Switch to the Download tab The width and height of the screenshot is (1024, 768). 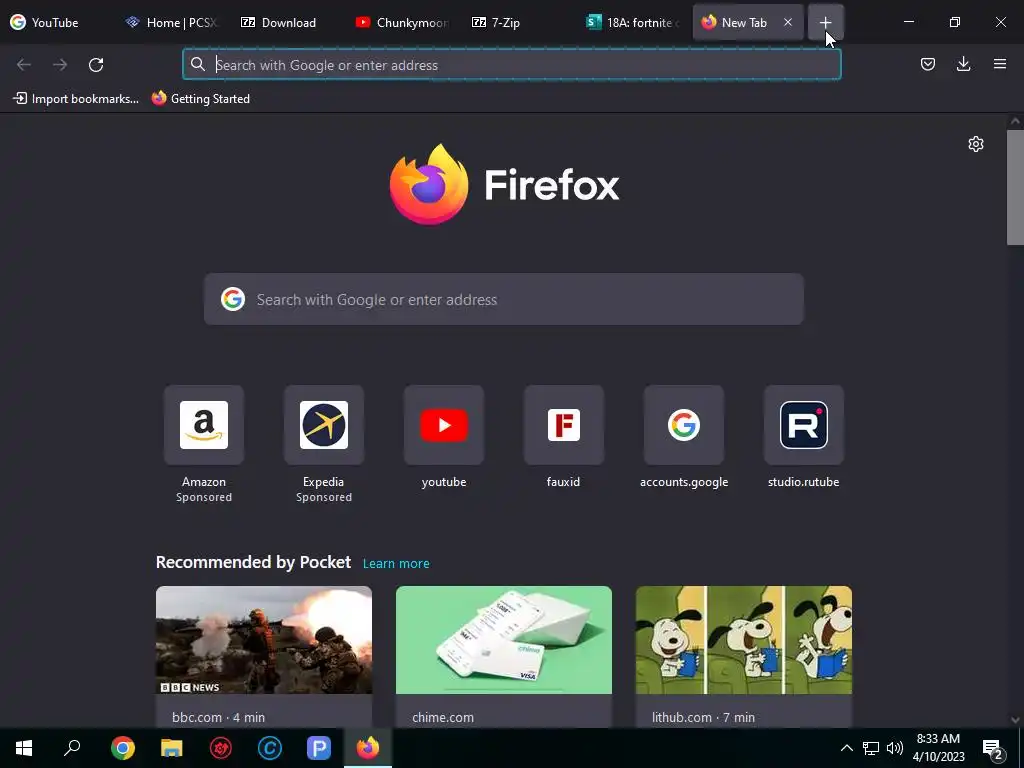tap(287, 22)
